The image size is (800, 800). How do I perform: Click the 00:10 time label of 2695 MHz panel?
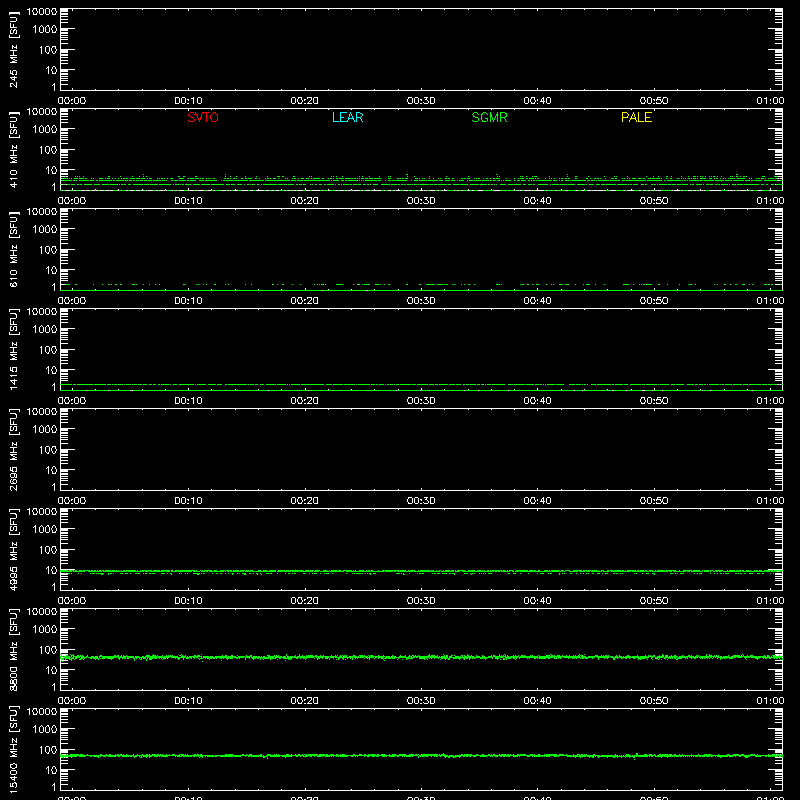tap(188, 501)
